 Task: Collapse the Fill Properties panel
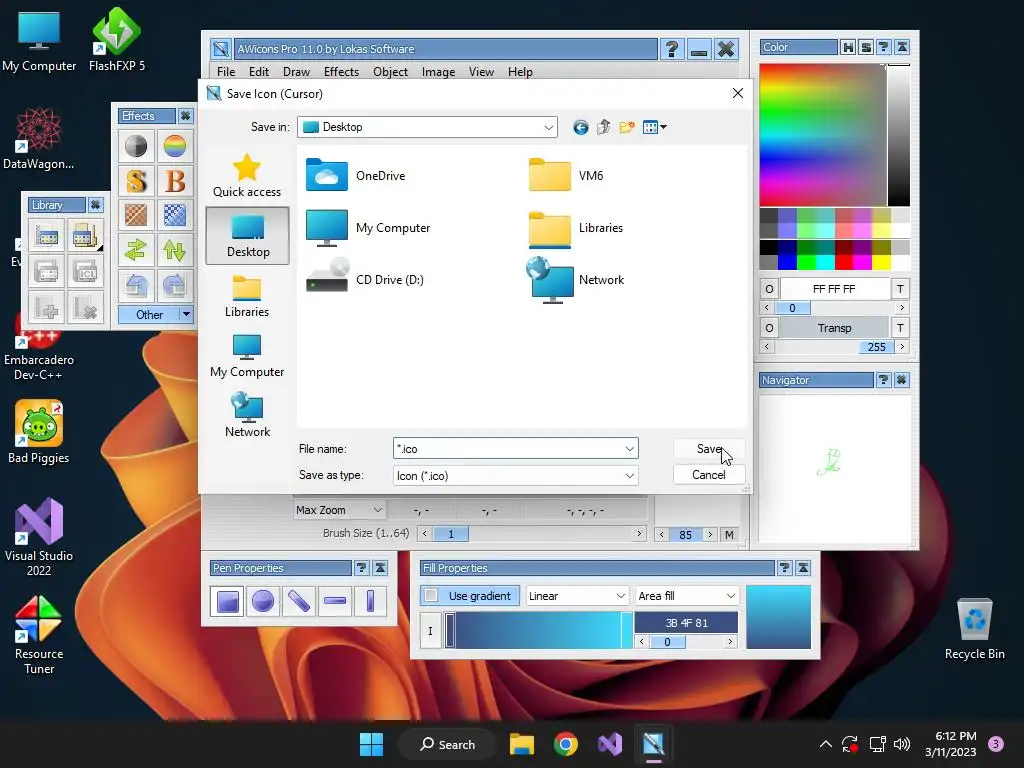pos(803,568)
